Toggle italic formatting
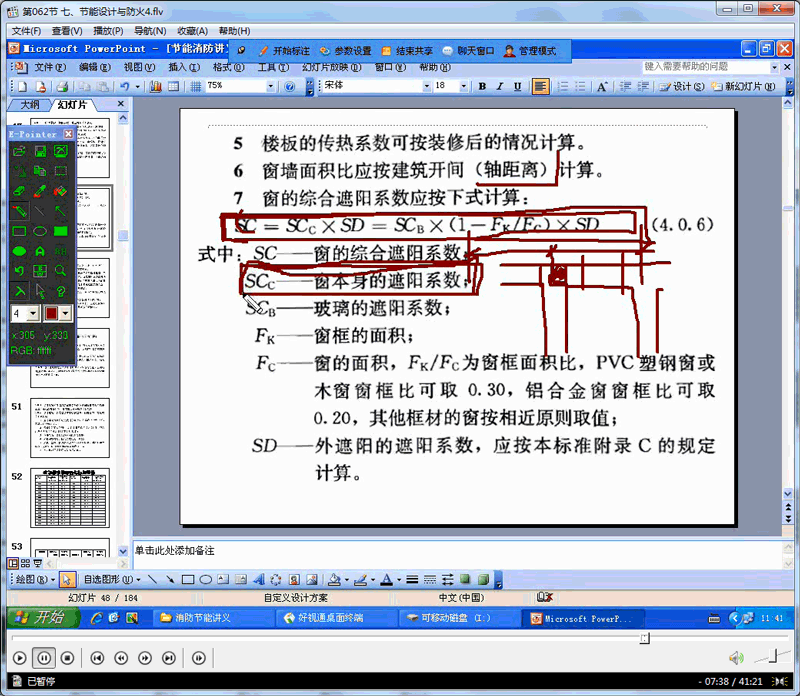 tap(500, 86)
